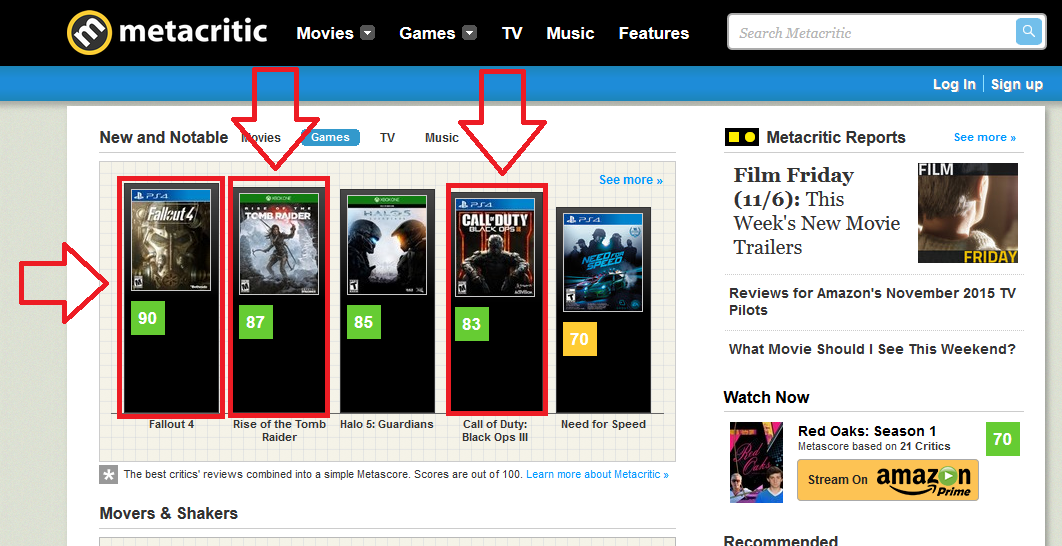Open the Fallout 4 cover art
This screenshot has height=546, width=1062.
pos(171,240)
